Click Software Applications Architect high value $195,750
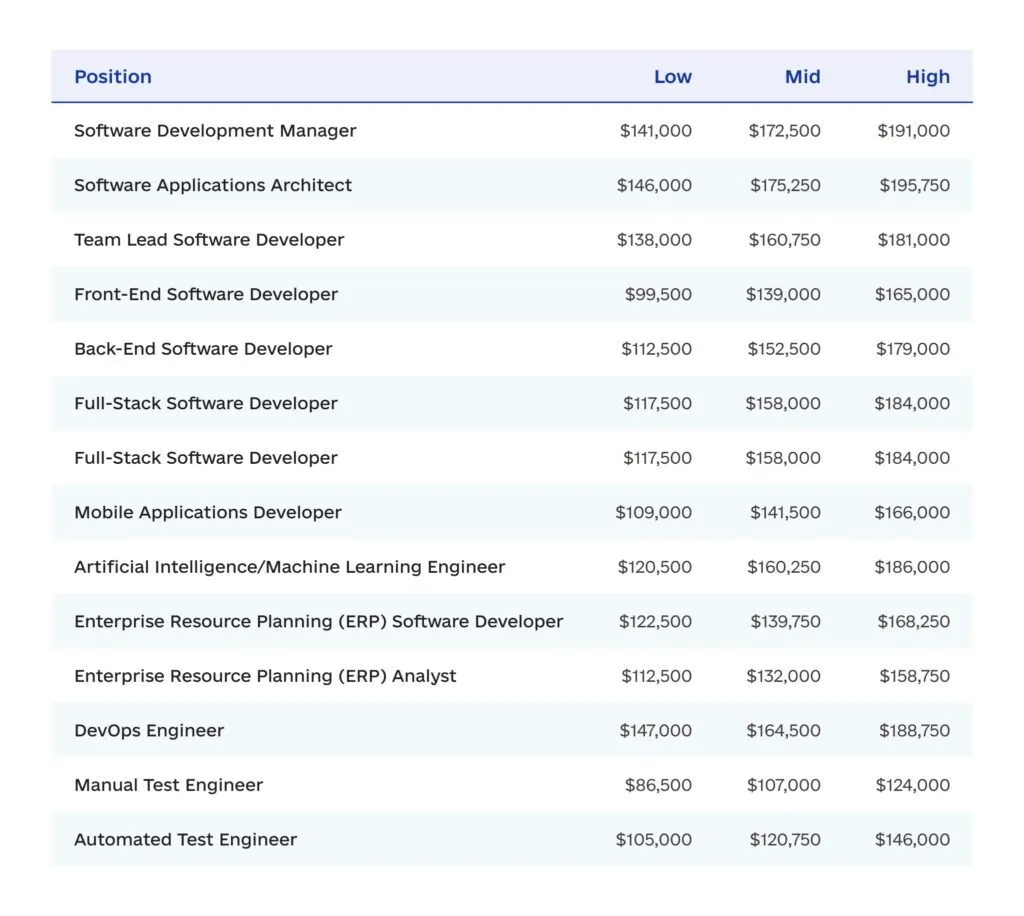The image size is (1024, 916). pos(914,185)
